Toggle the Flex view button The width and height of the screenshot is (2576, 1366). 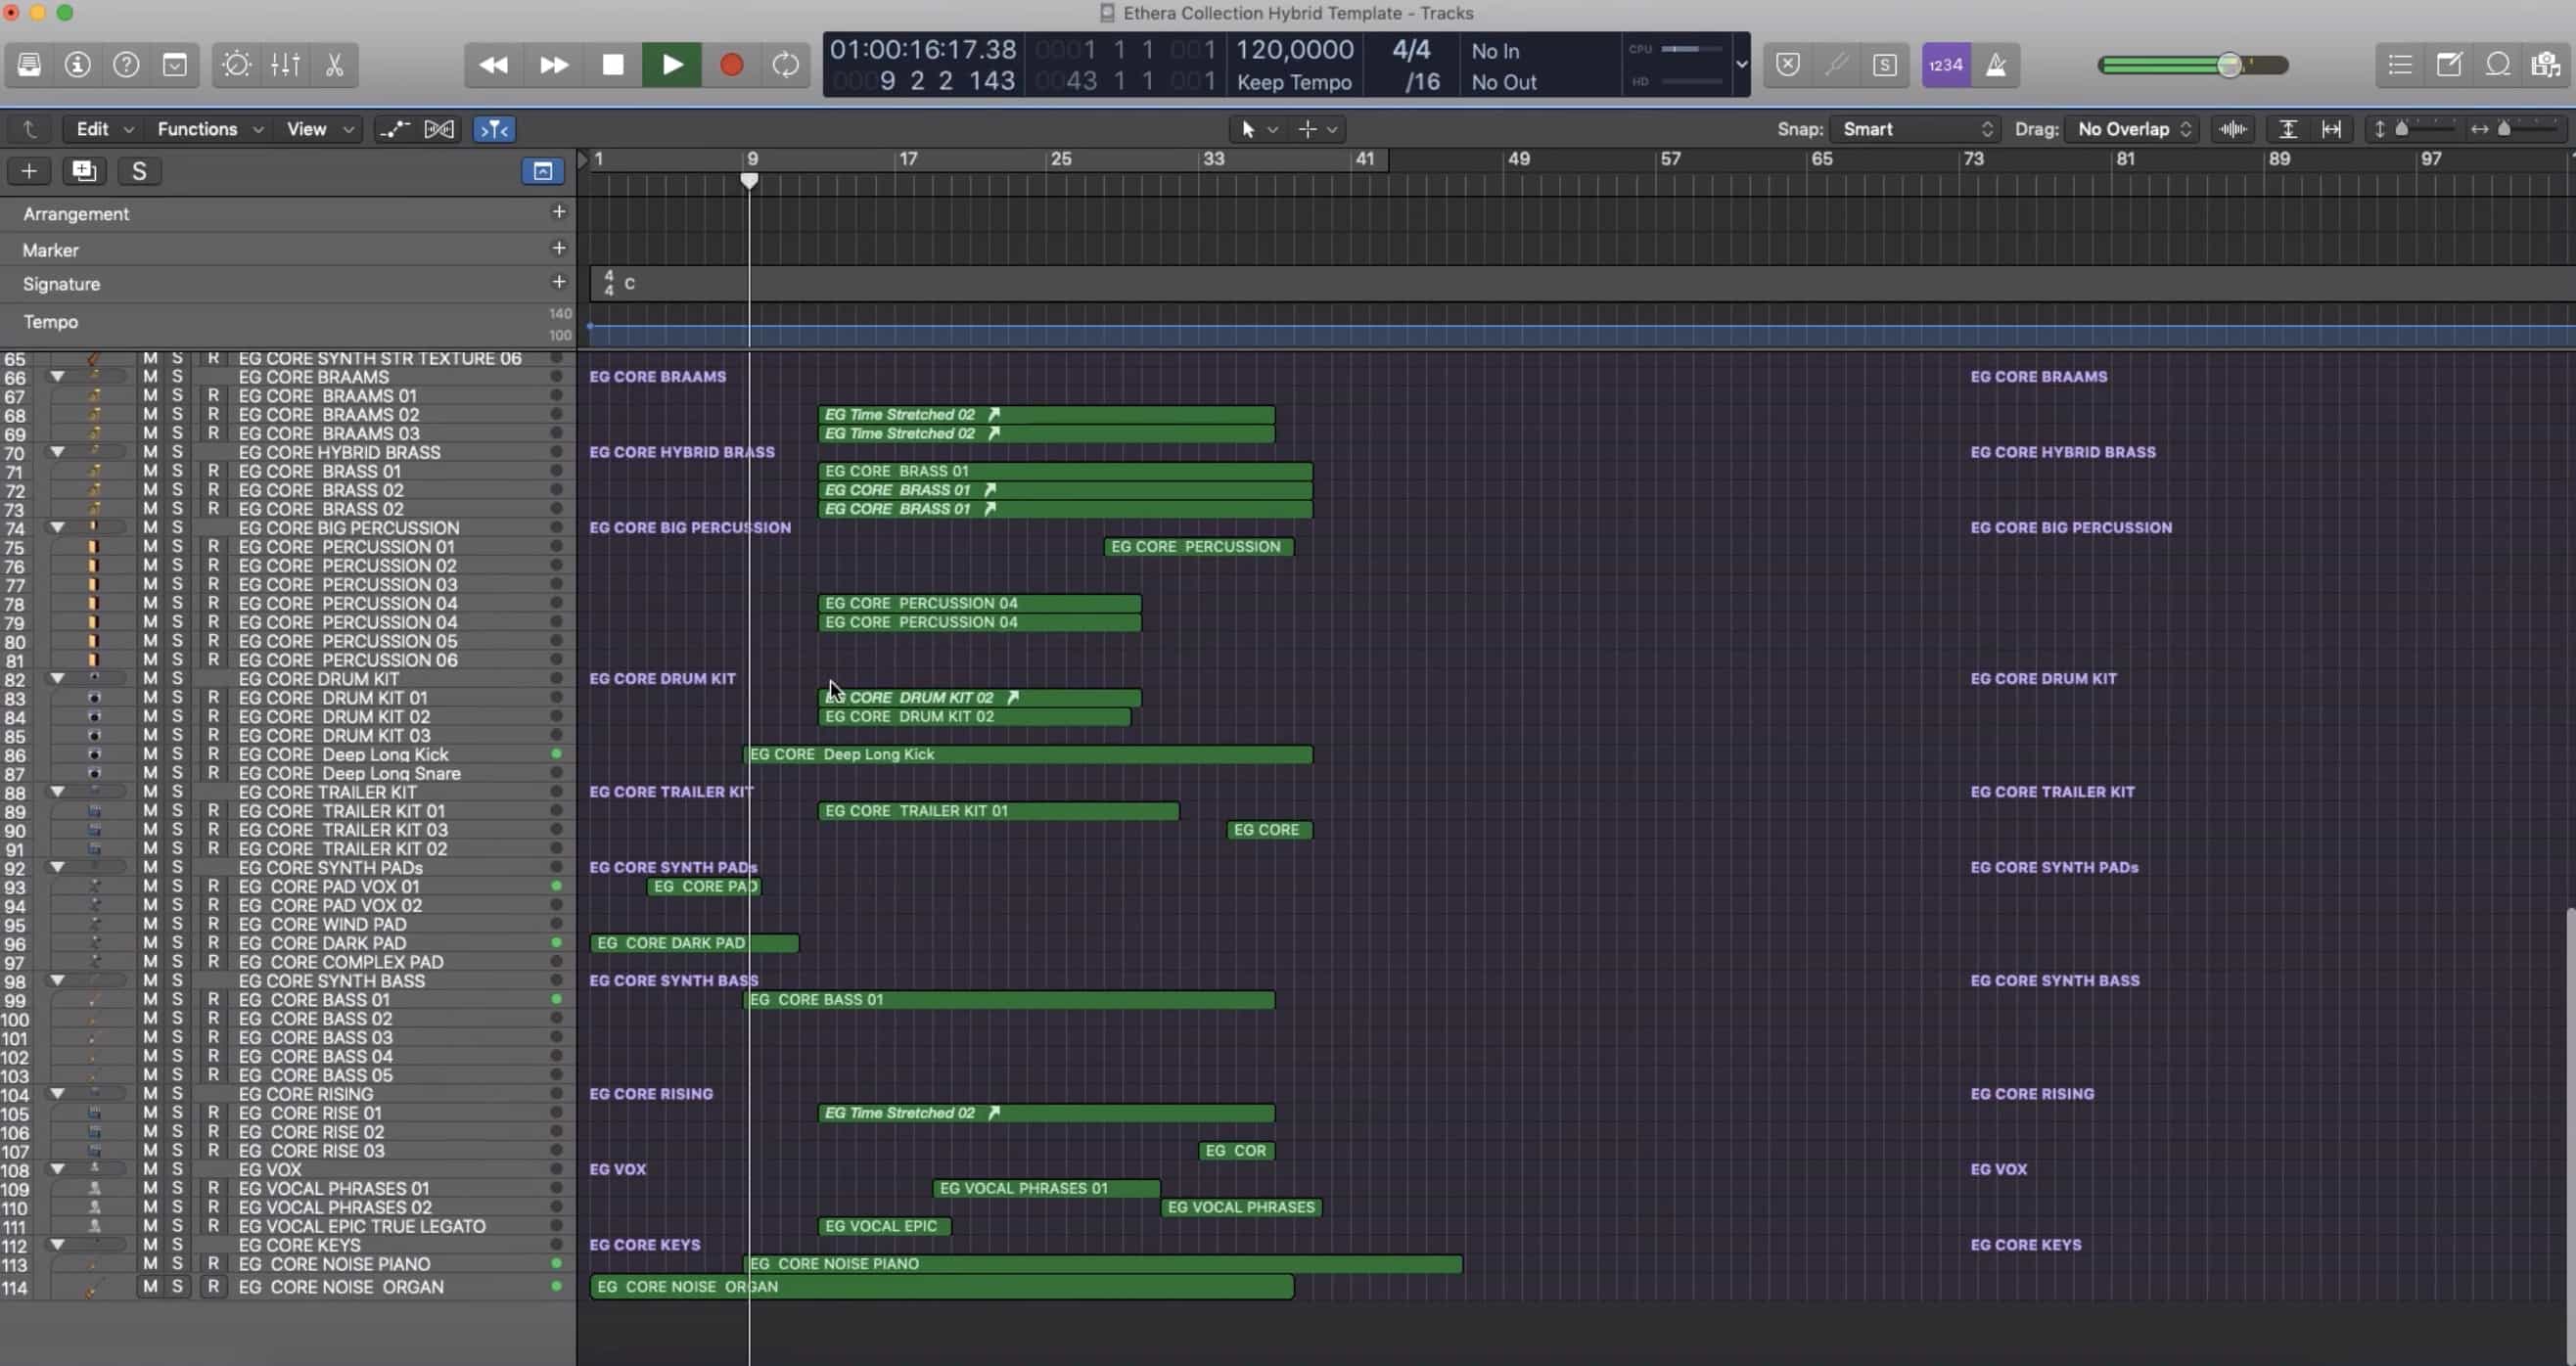pos(439,129)
